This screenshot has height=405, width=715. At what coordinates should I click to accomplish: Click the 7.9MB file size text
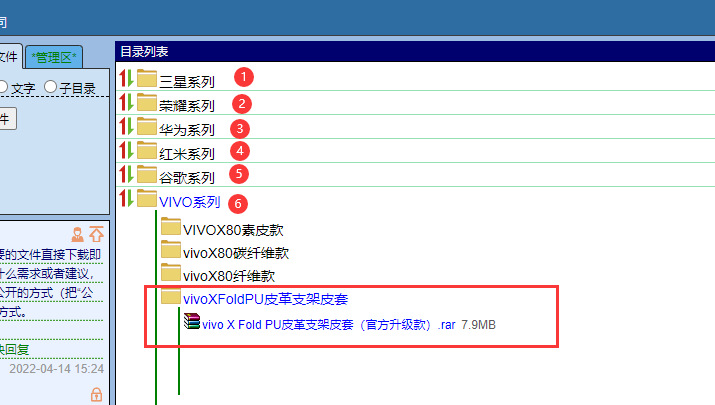(478, 325)
